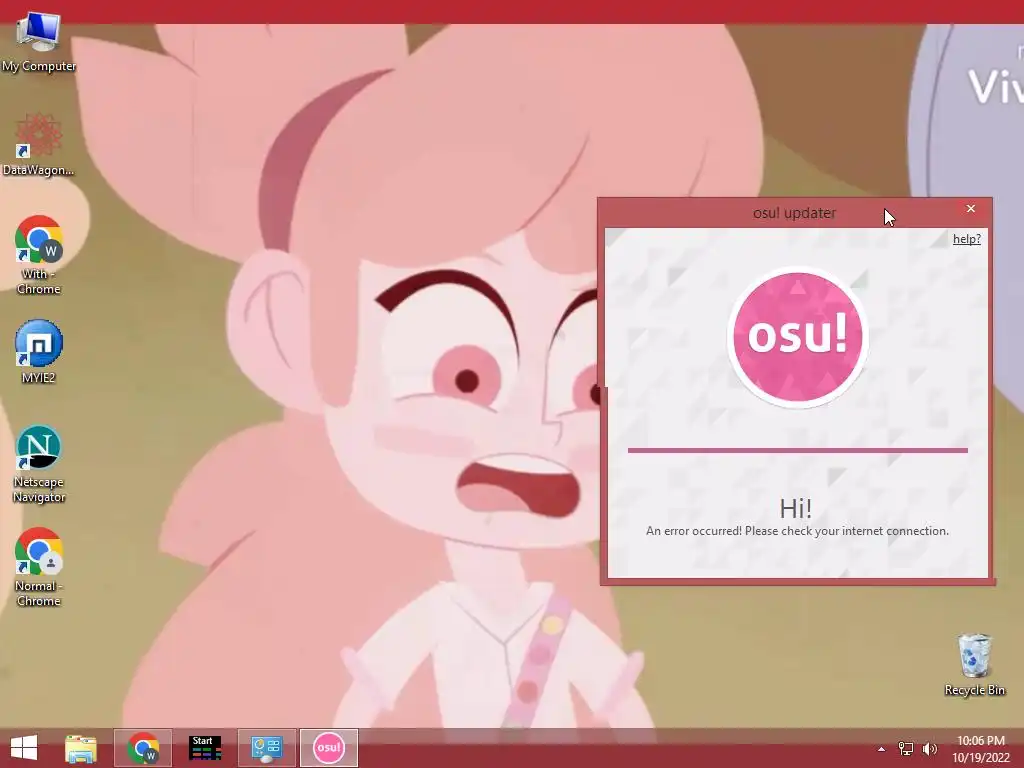Click the pink osu! logo in updater
Image resolution: width=1024 pixels, height=768 pixels.
(797, 336)
